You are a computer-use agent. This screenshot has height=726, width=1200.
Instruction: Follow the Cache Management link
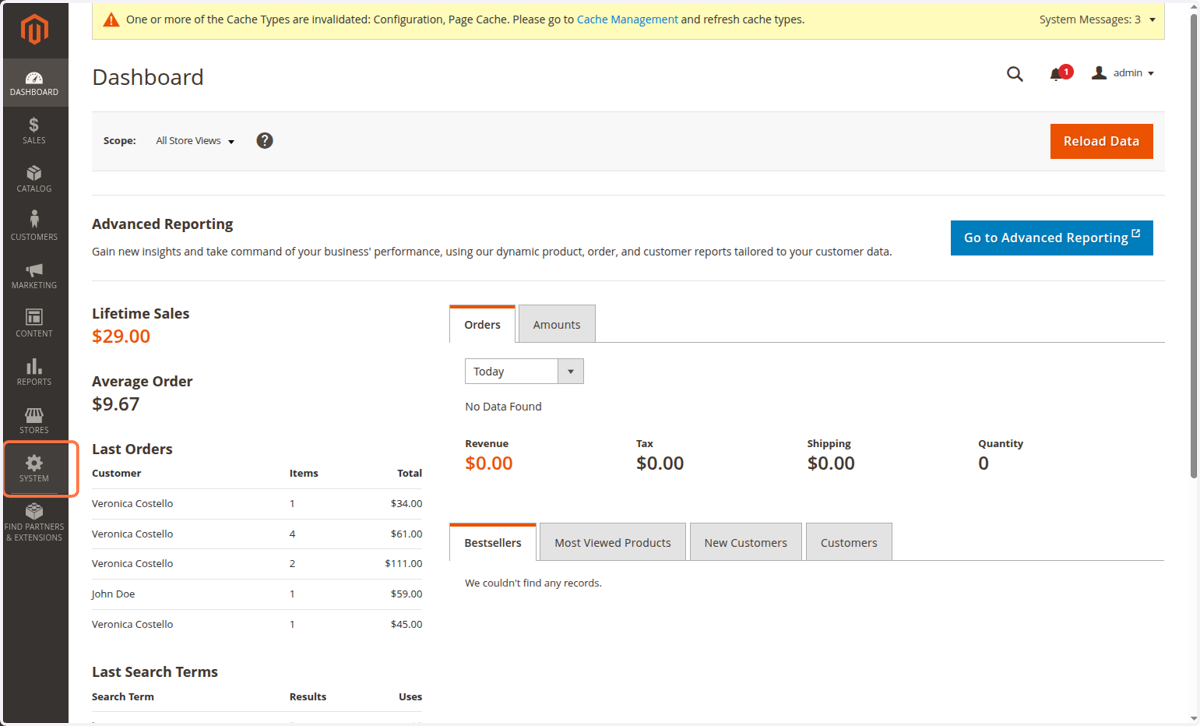click(x=627, y=20)
